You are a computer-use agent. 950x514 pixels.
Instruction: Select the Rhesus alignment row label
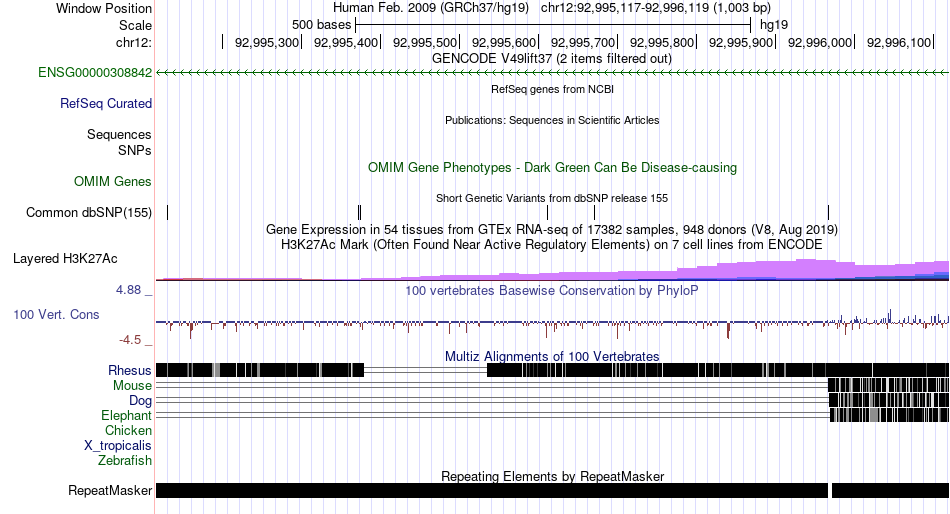130,370
